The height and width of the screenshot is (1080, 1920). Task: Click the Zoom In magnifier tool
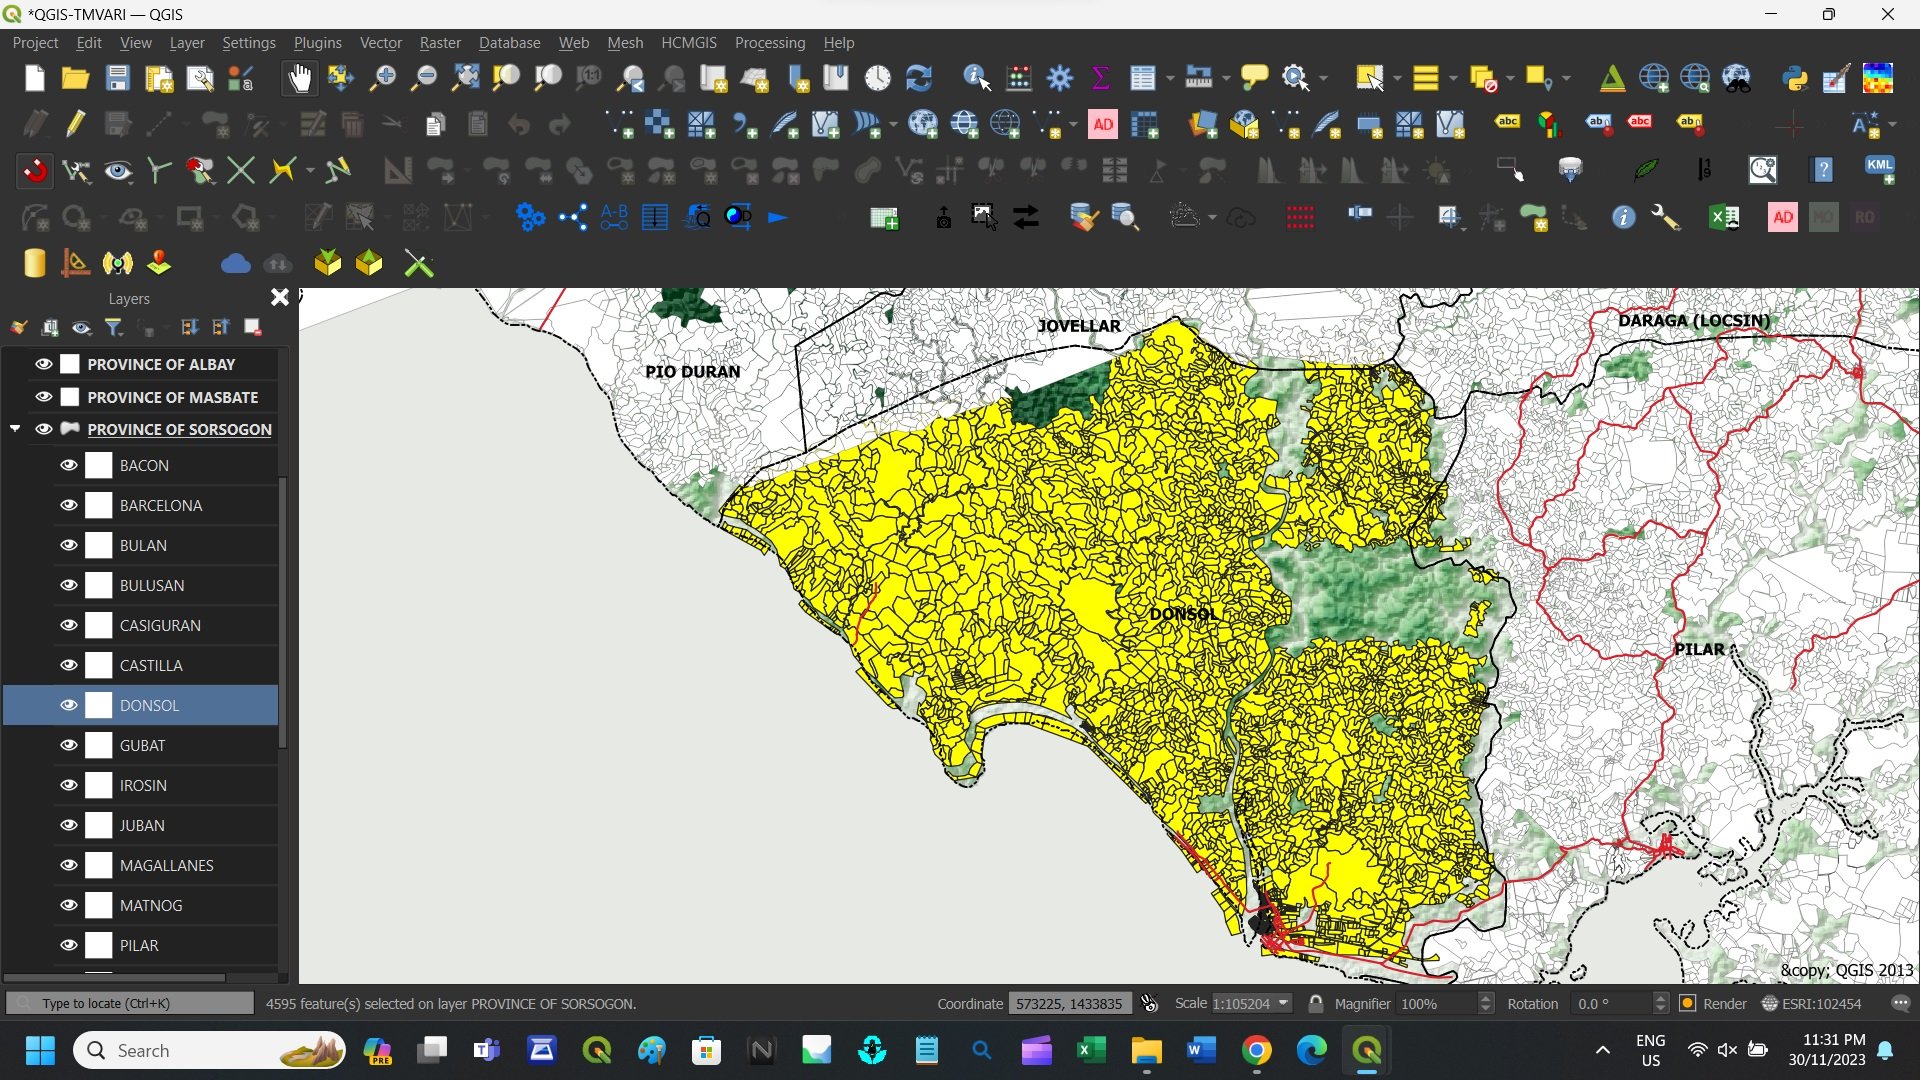[x=382, y=78]
